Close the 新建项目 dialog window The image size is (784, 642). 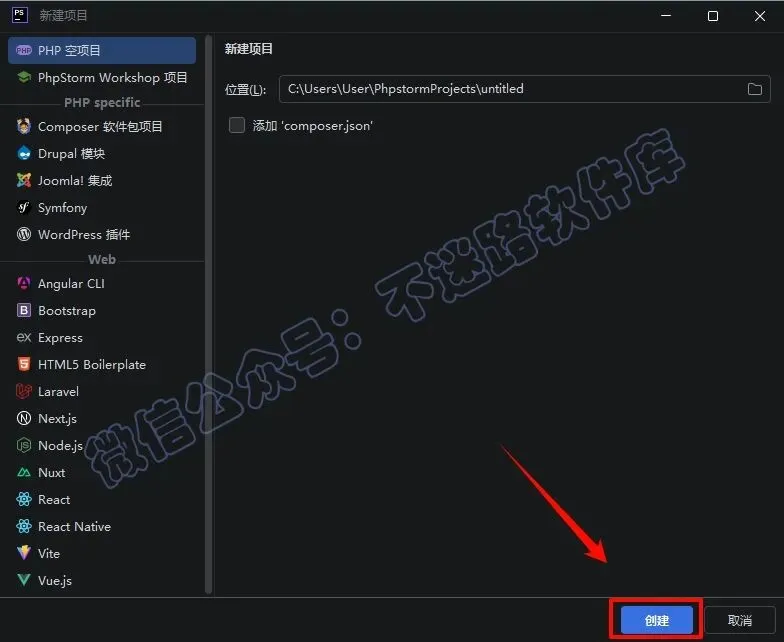click(x=760, y=16)
